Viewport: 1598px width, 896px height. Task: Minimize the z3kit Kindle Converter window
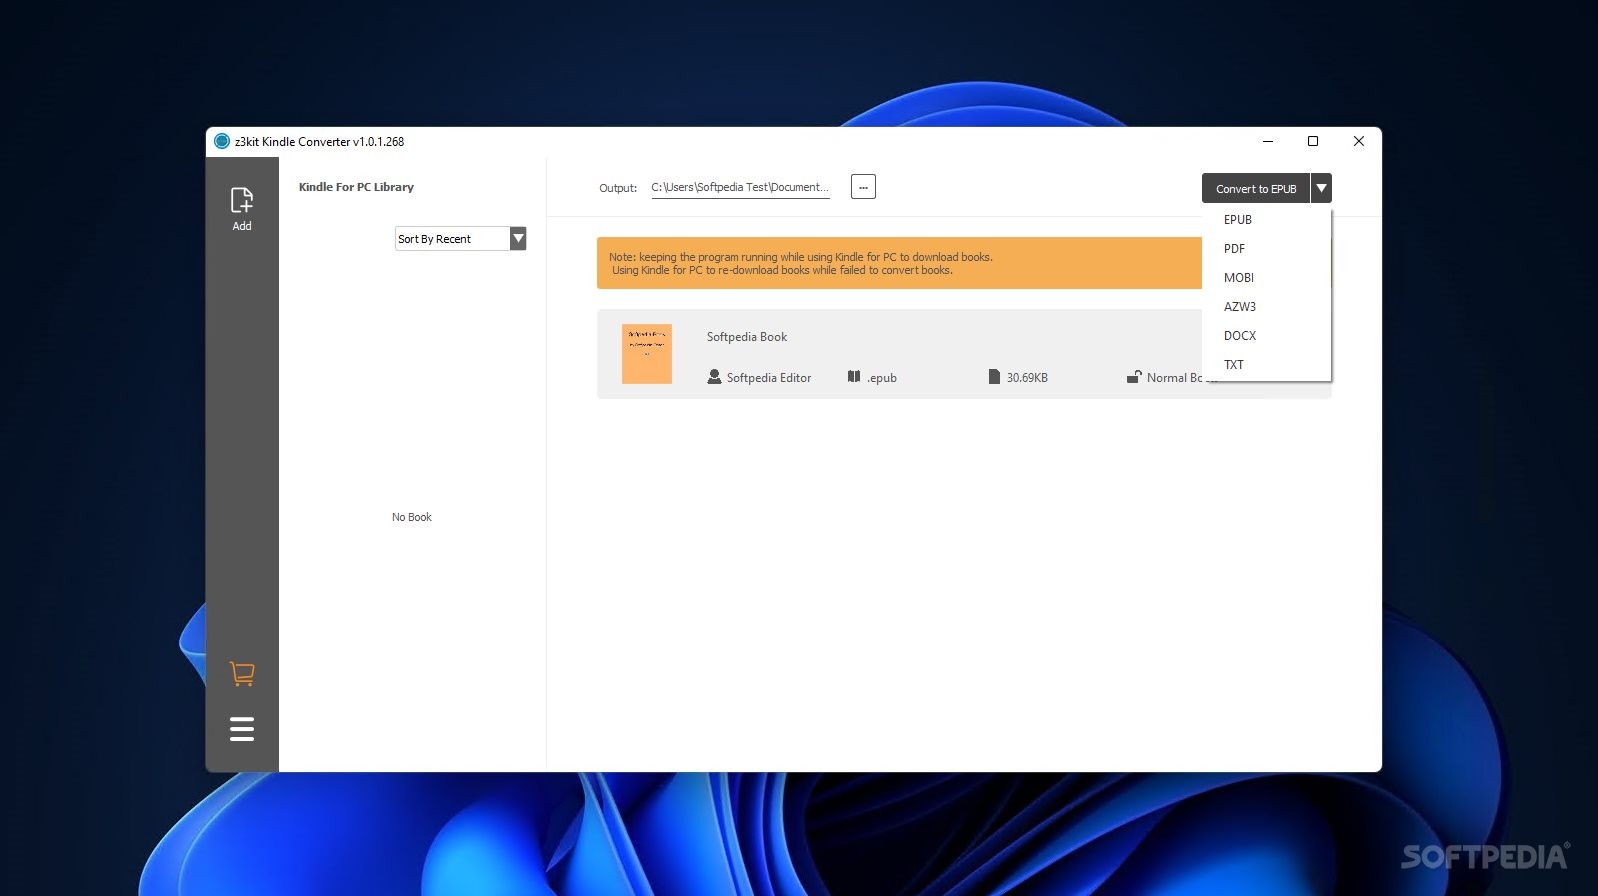[1268, 141]
